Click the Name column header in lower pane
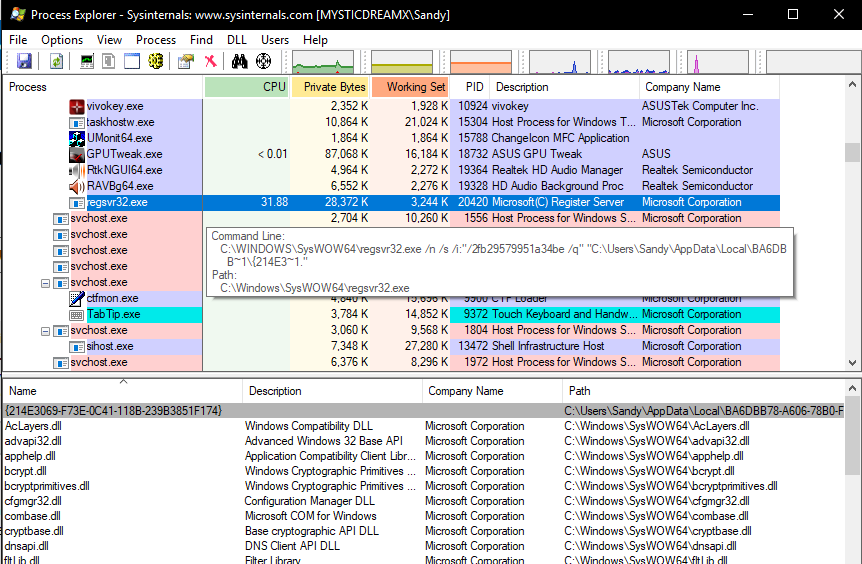Image resolution: width=862 pixels, height=564 pixels. pyautogui.click(x=123, y=391)
